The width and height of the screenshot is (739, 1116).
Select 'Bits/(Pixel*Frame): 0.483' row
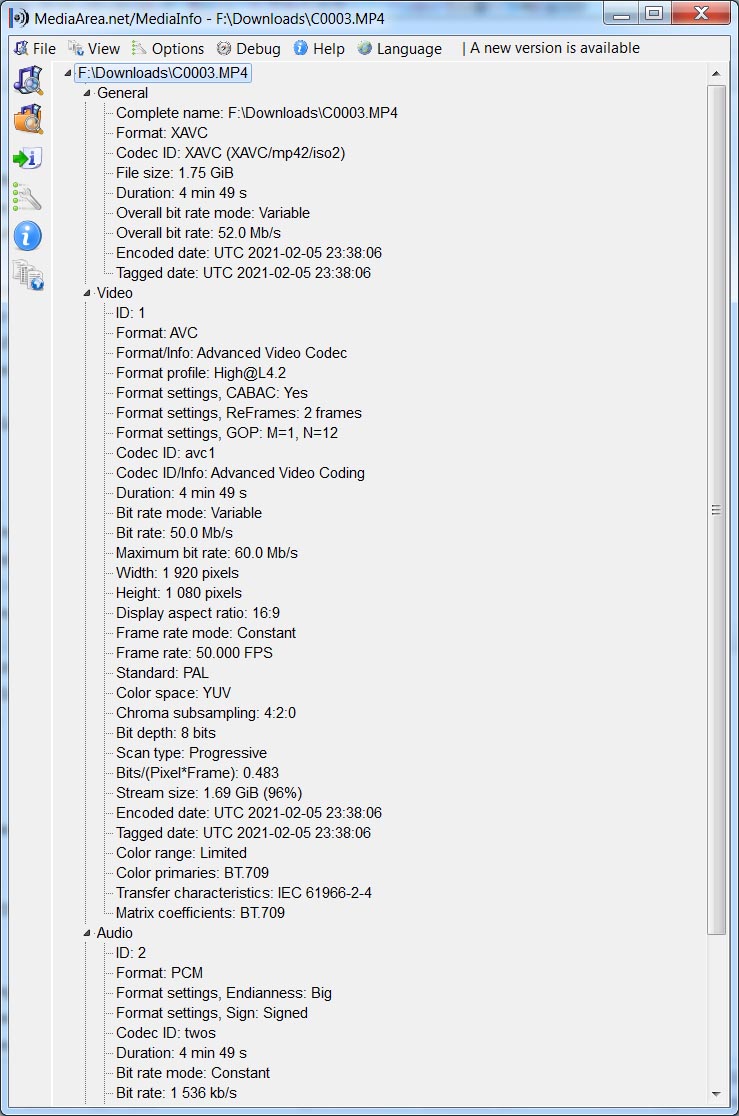coord(197,773)
